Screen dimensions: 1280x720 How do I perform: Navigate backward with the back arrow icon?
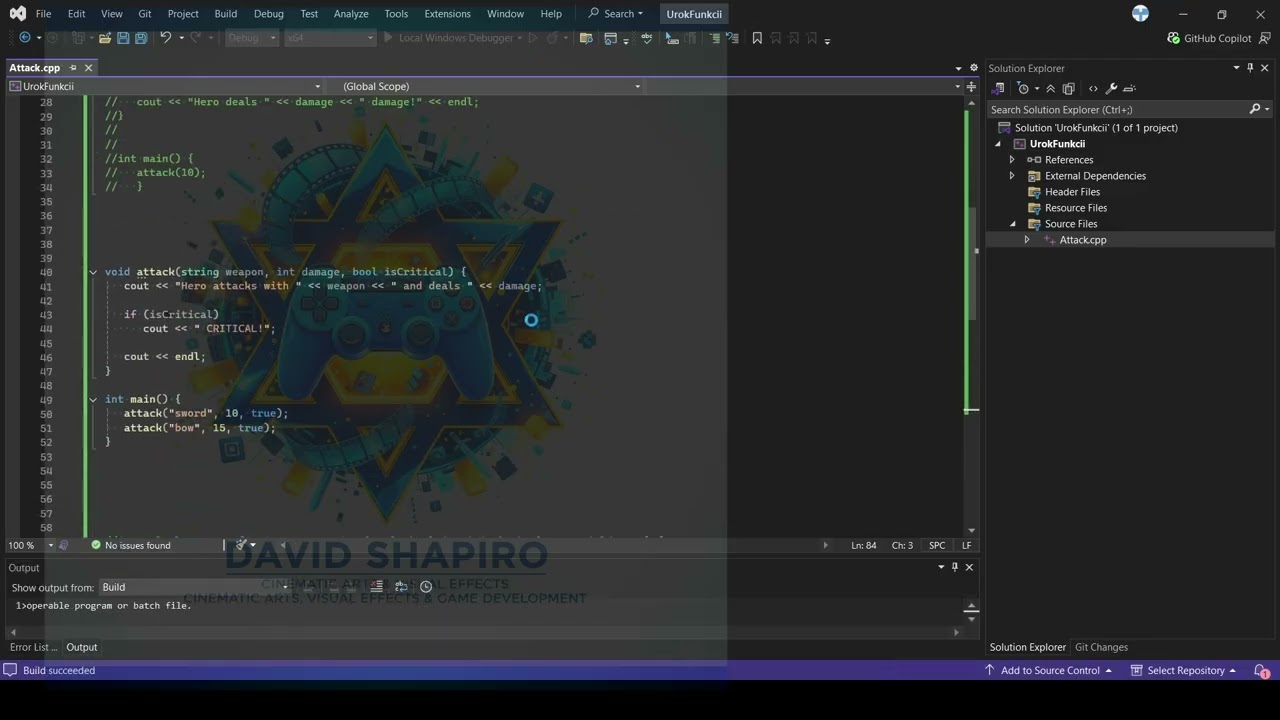pos(25,38)
